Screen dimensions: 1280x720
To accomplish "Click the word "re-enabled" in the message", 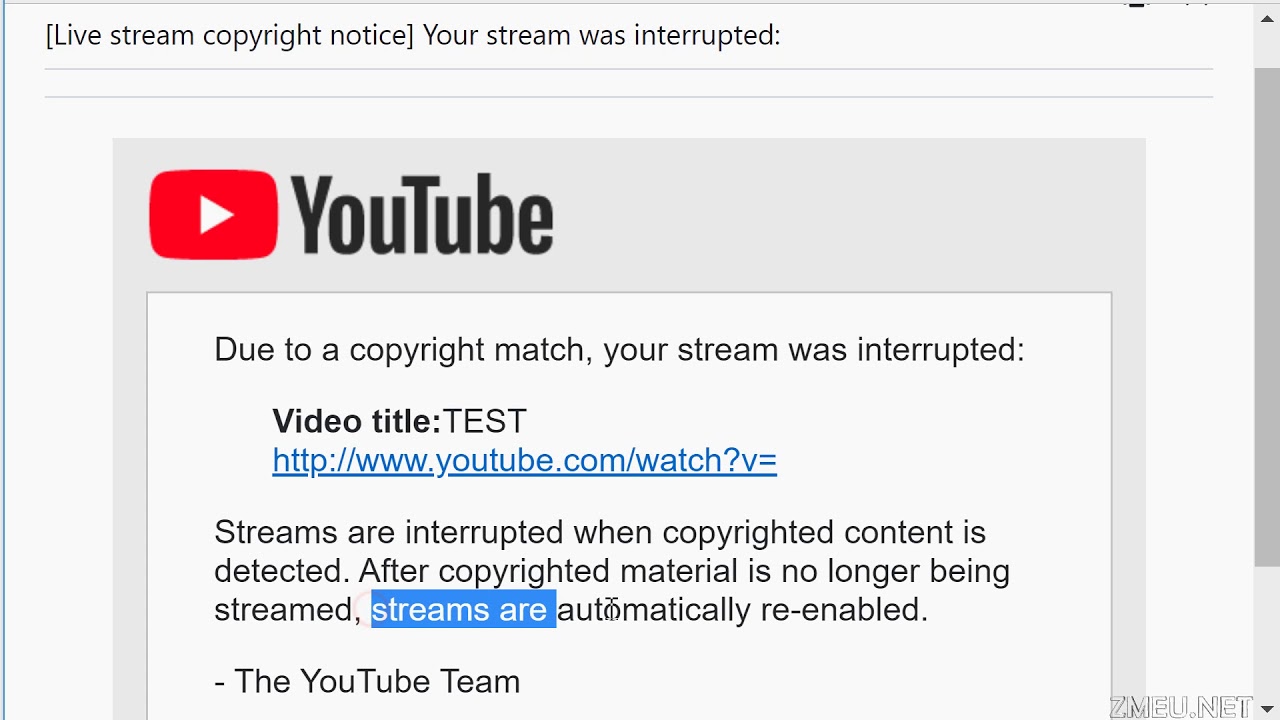I will (x=842, y=609).
